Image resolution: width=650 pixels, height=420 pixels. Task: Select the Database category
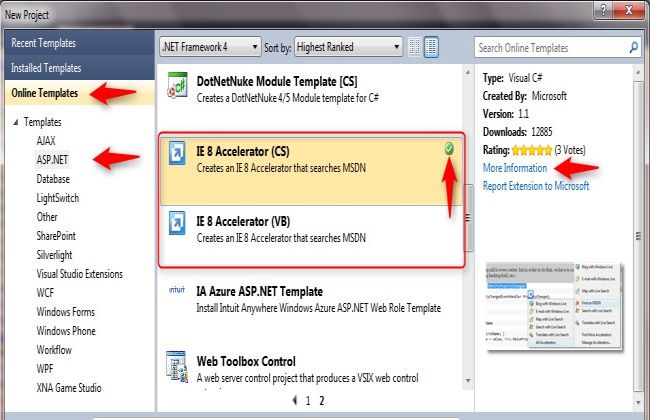pyautogui.click(x=53, y=179)
